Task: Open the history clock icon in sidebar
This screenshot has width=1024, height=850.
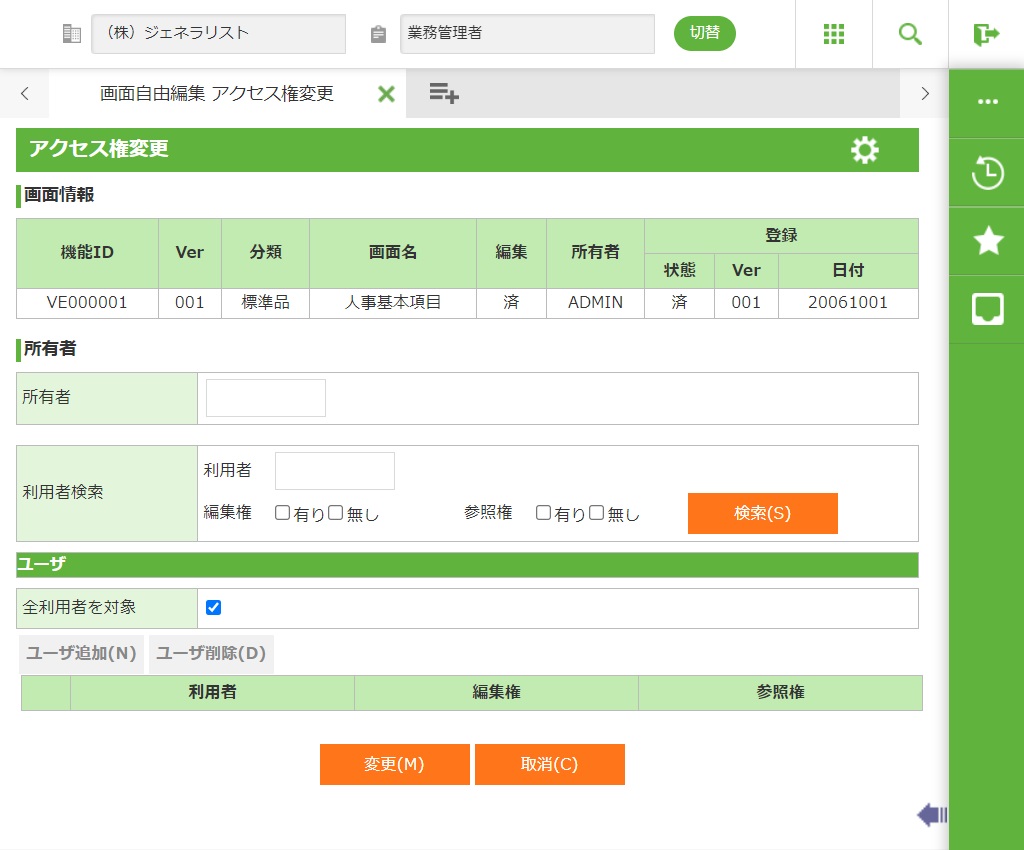Action: coord(987,173)
